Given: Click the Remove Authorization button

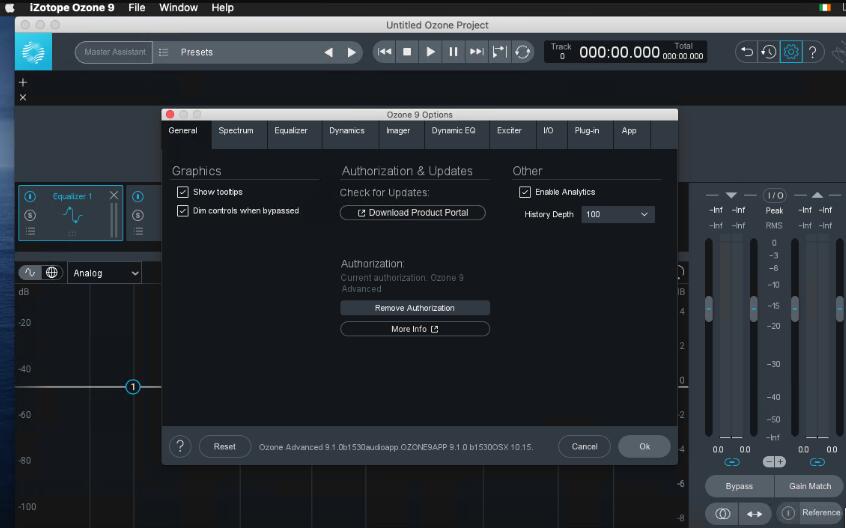Looking at the screenshot, I should (415, 308).
